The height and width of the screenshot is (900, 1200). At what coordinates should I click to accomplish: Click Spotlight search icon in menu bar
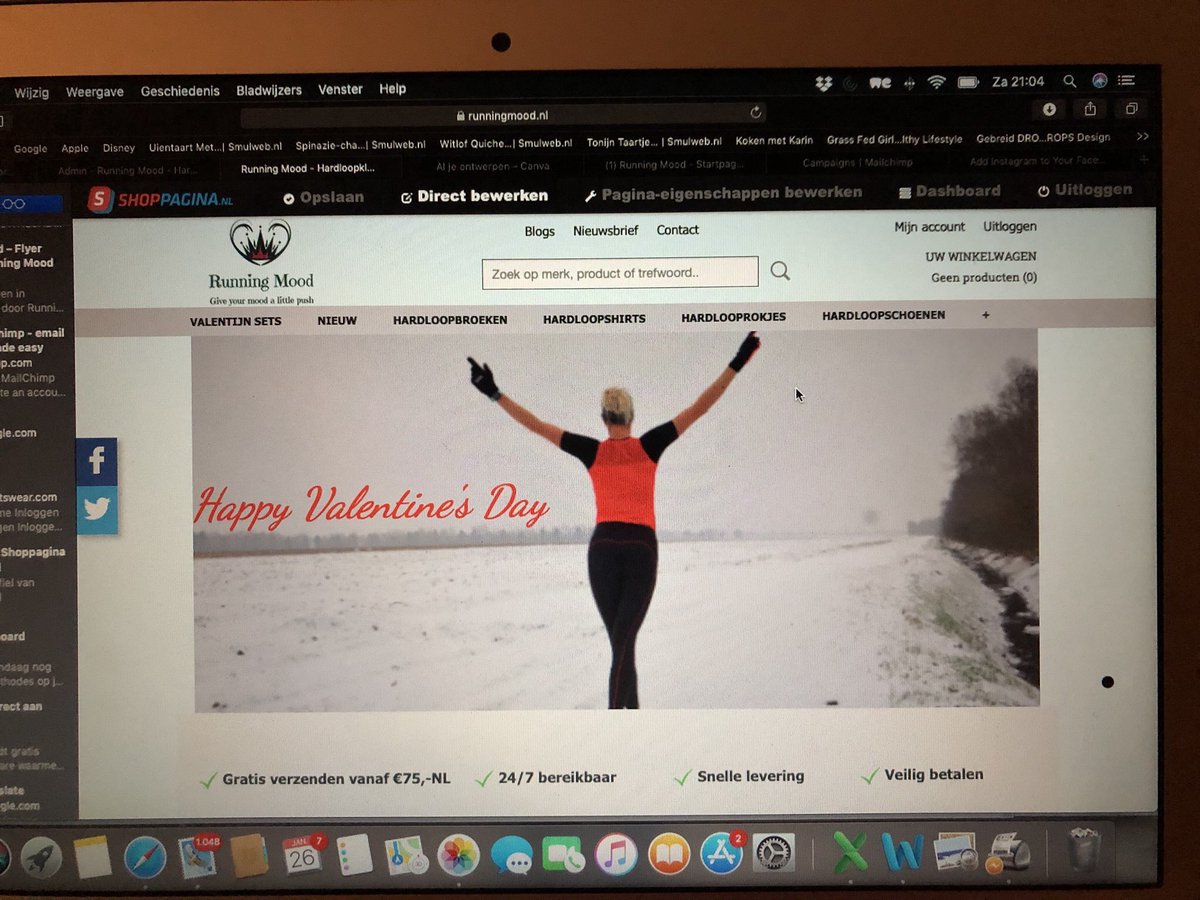click(x=1069, y=81)
